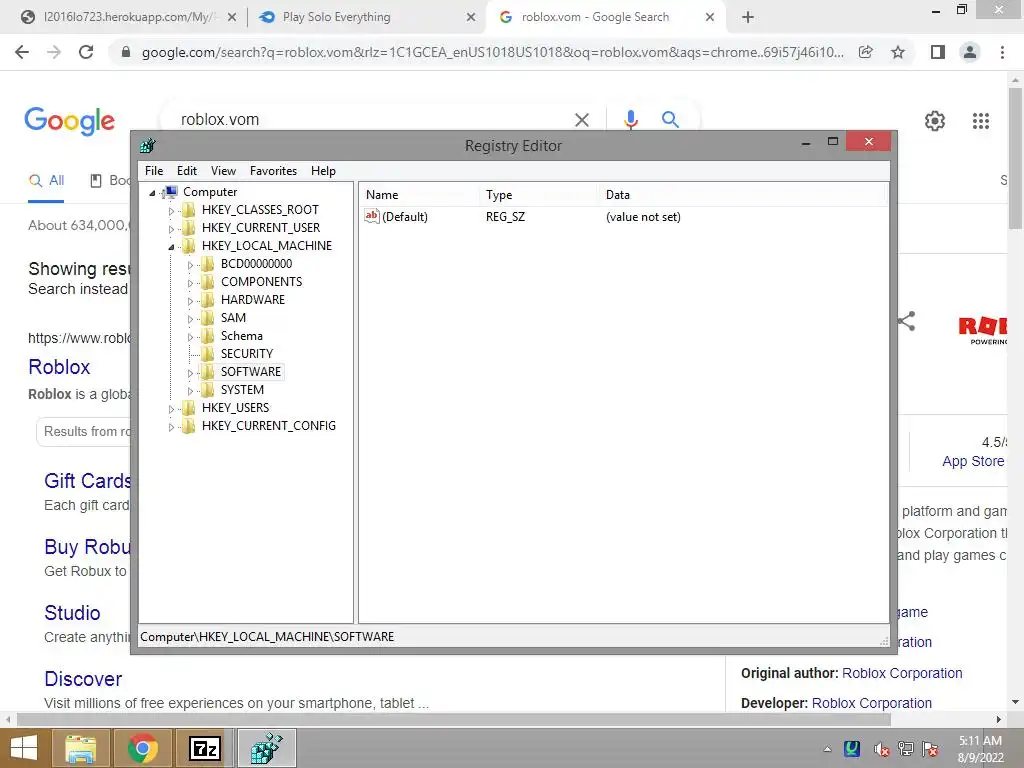Image resolution: width=1024 pixels, height=768 pixels.
Task: Expand HKEY_CLASSES_ROOT node
Action: point(171,211)
